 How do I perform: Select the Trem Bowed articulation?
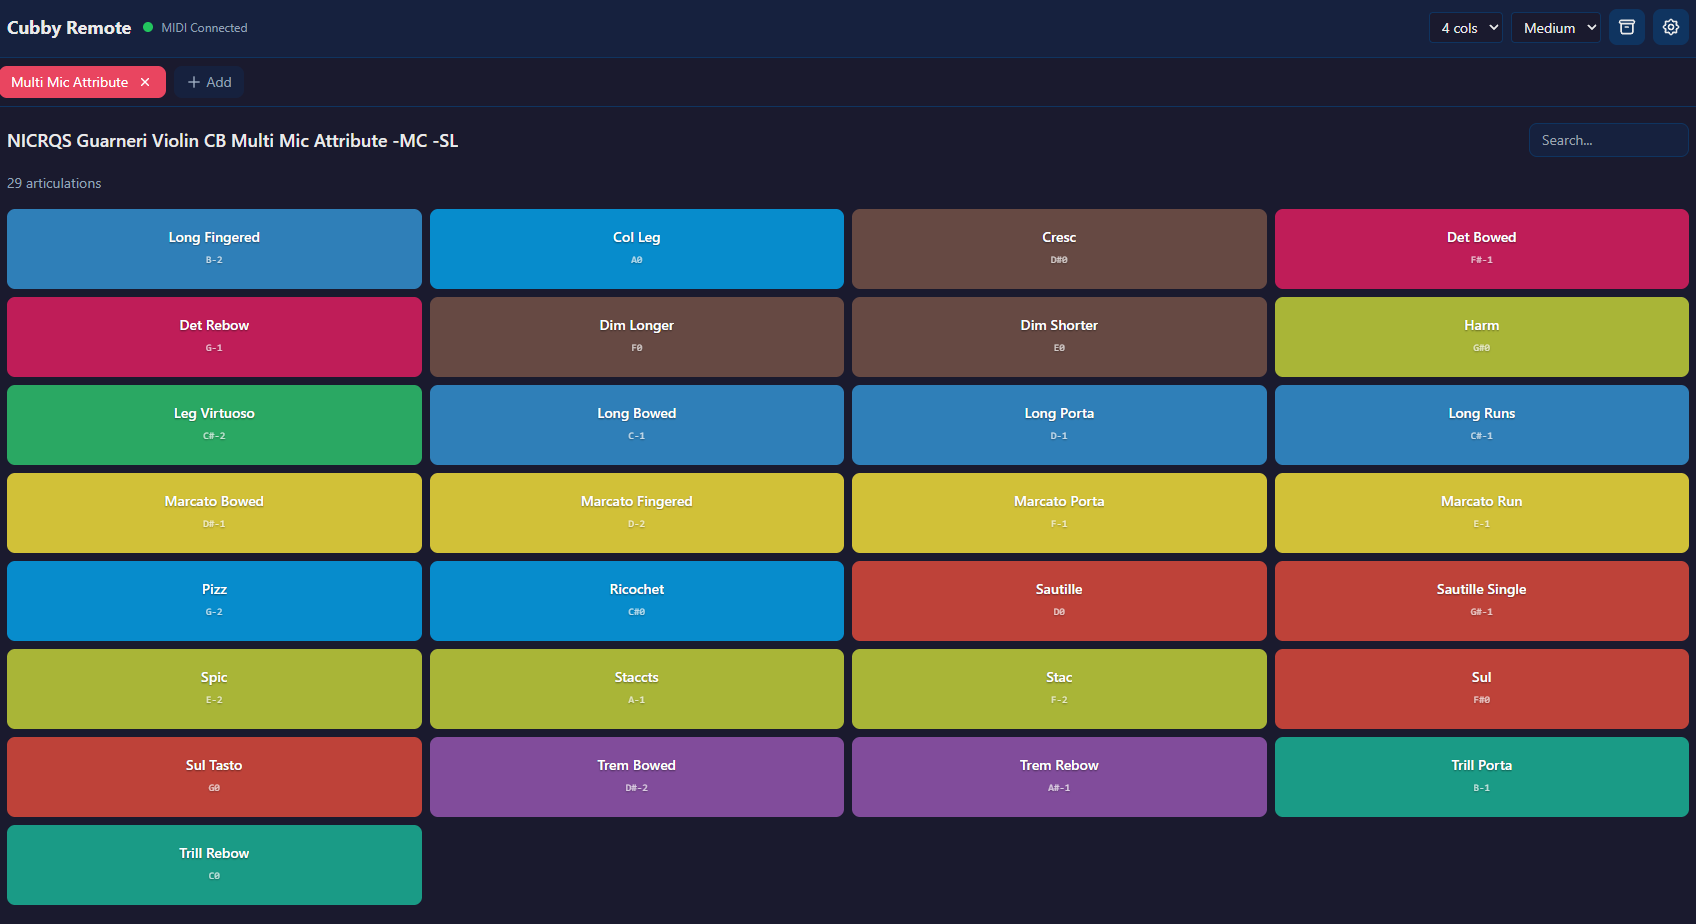636,776
